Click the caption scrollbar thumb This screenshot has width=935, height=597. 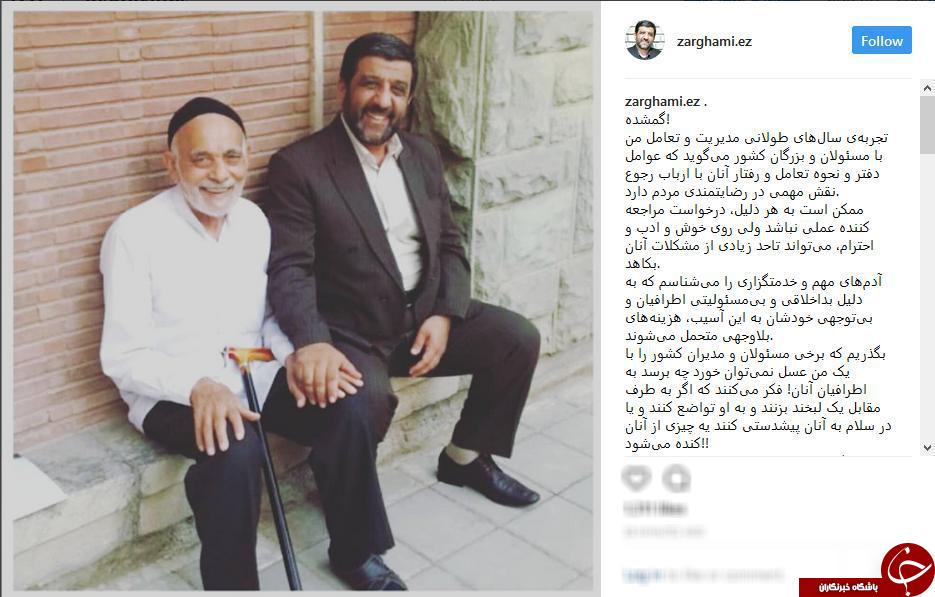(927, 125)
